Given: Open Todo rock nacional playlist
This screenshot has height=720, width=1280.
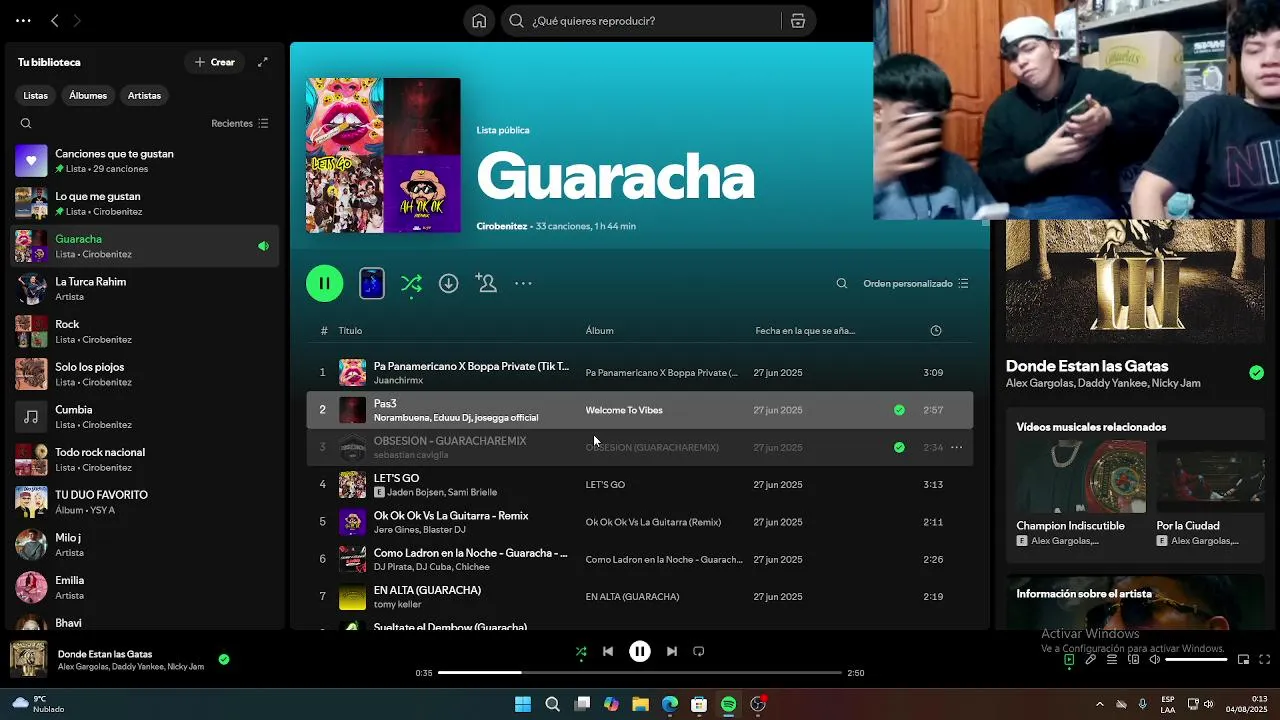Looking at the screenshot, I should 145,460.
